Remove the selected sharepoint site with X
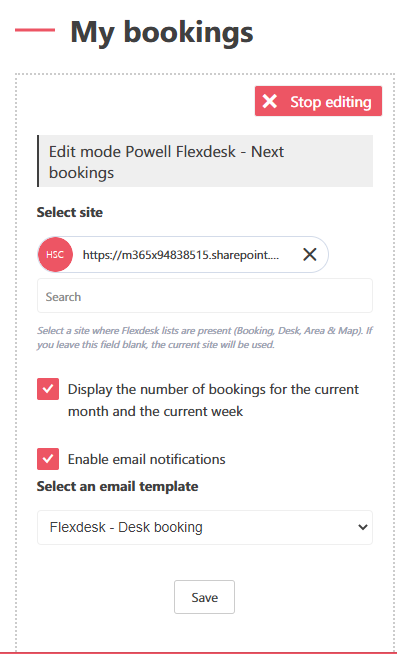 [x=309, y=254]
